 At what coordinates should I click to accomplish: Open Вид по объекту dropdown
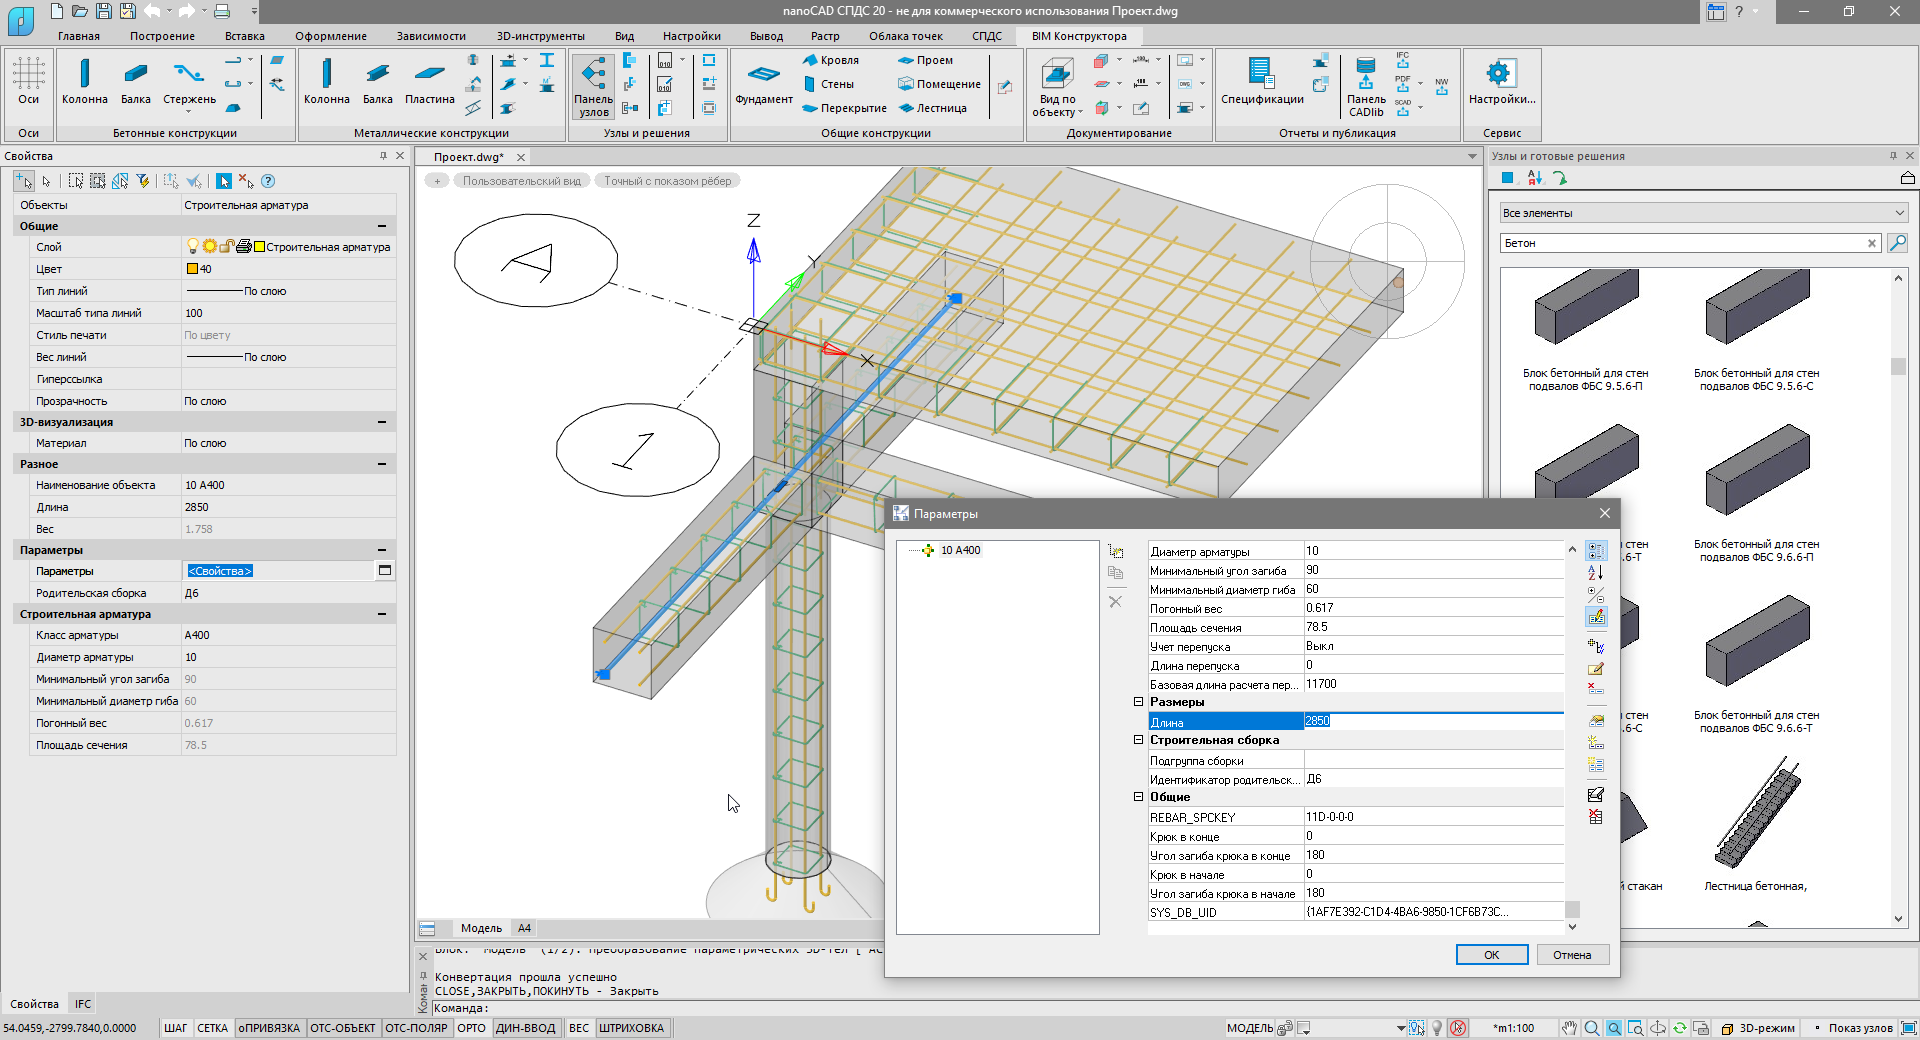1058,87
